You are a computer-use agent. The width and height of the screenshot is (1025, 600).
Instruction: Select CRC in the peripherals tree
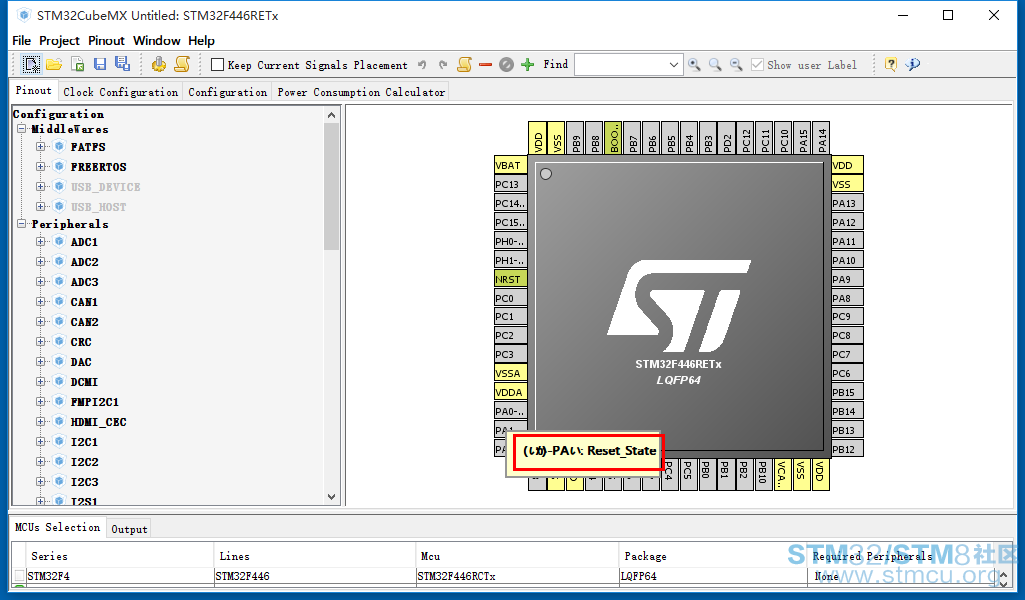coord(81,342)
